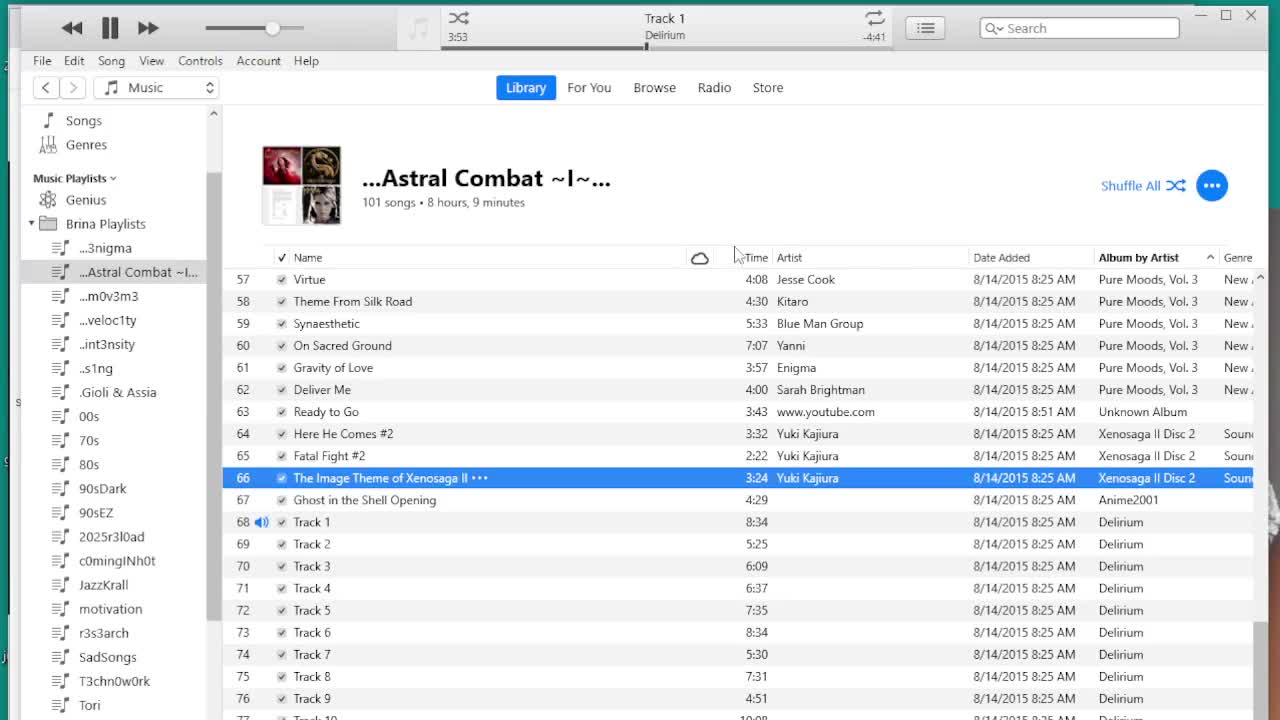The width and height of the screenshot is (1280, 720).
Task: Collapse the Brina Playlists folder
Action: coord(31,224)
